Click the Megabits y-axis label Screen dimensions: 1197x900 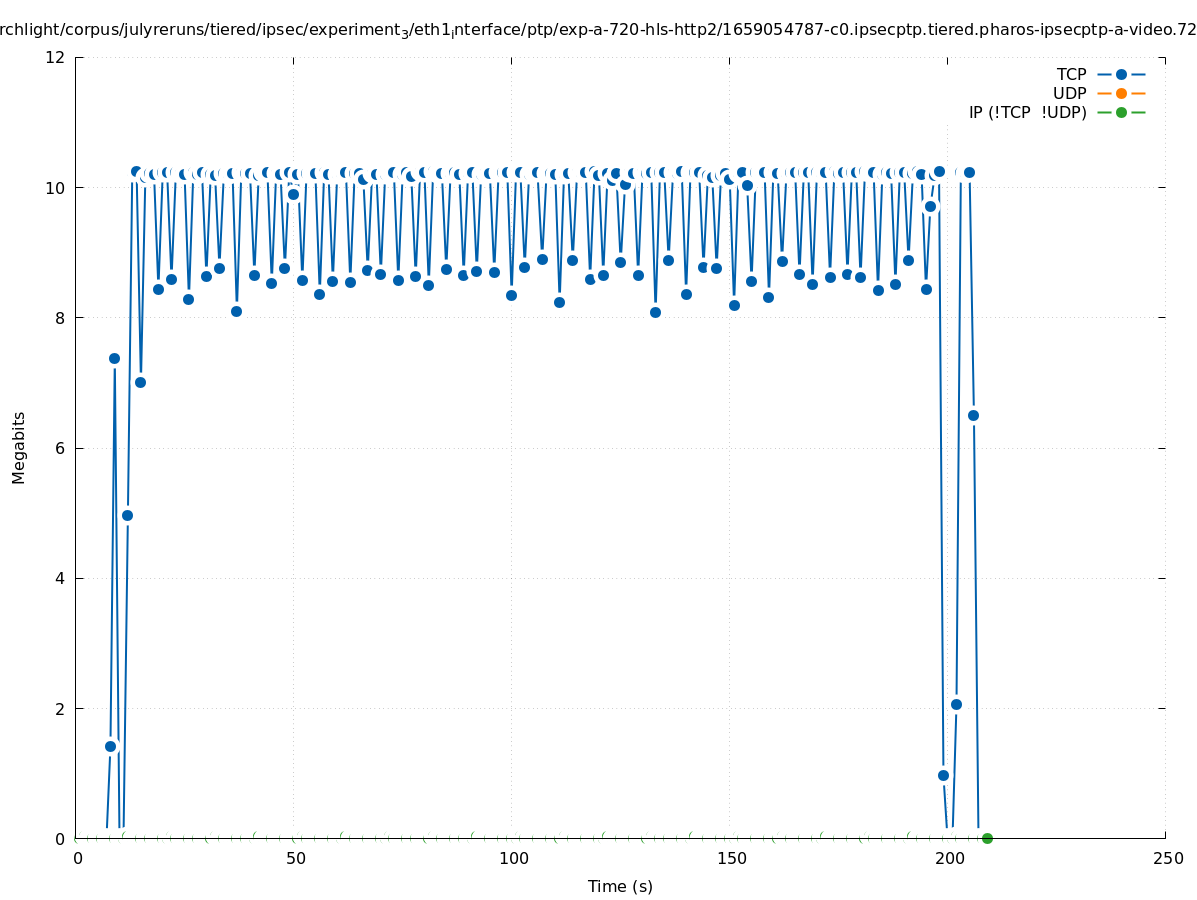pyautogui.click(x=19, y=447)
